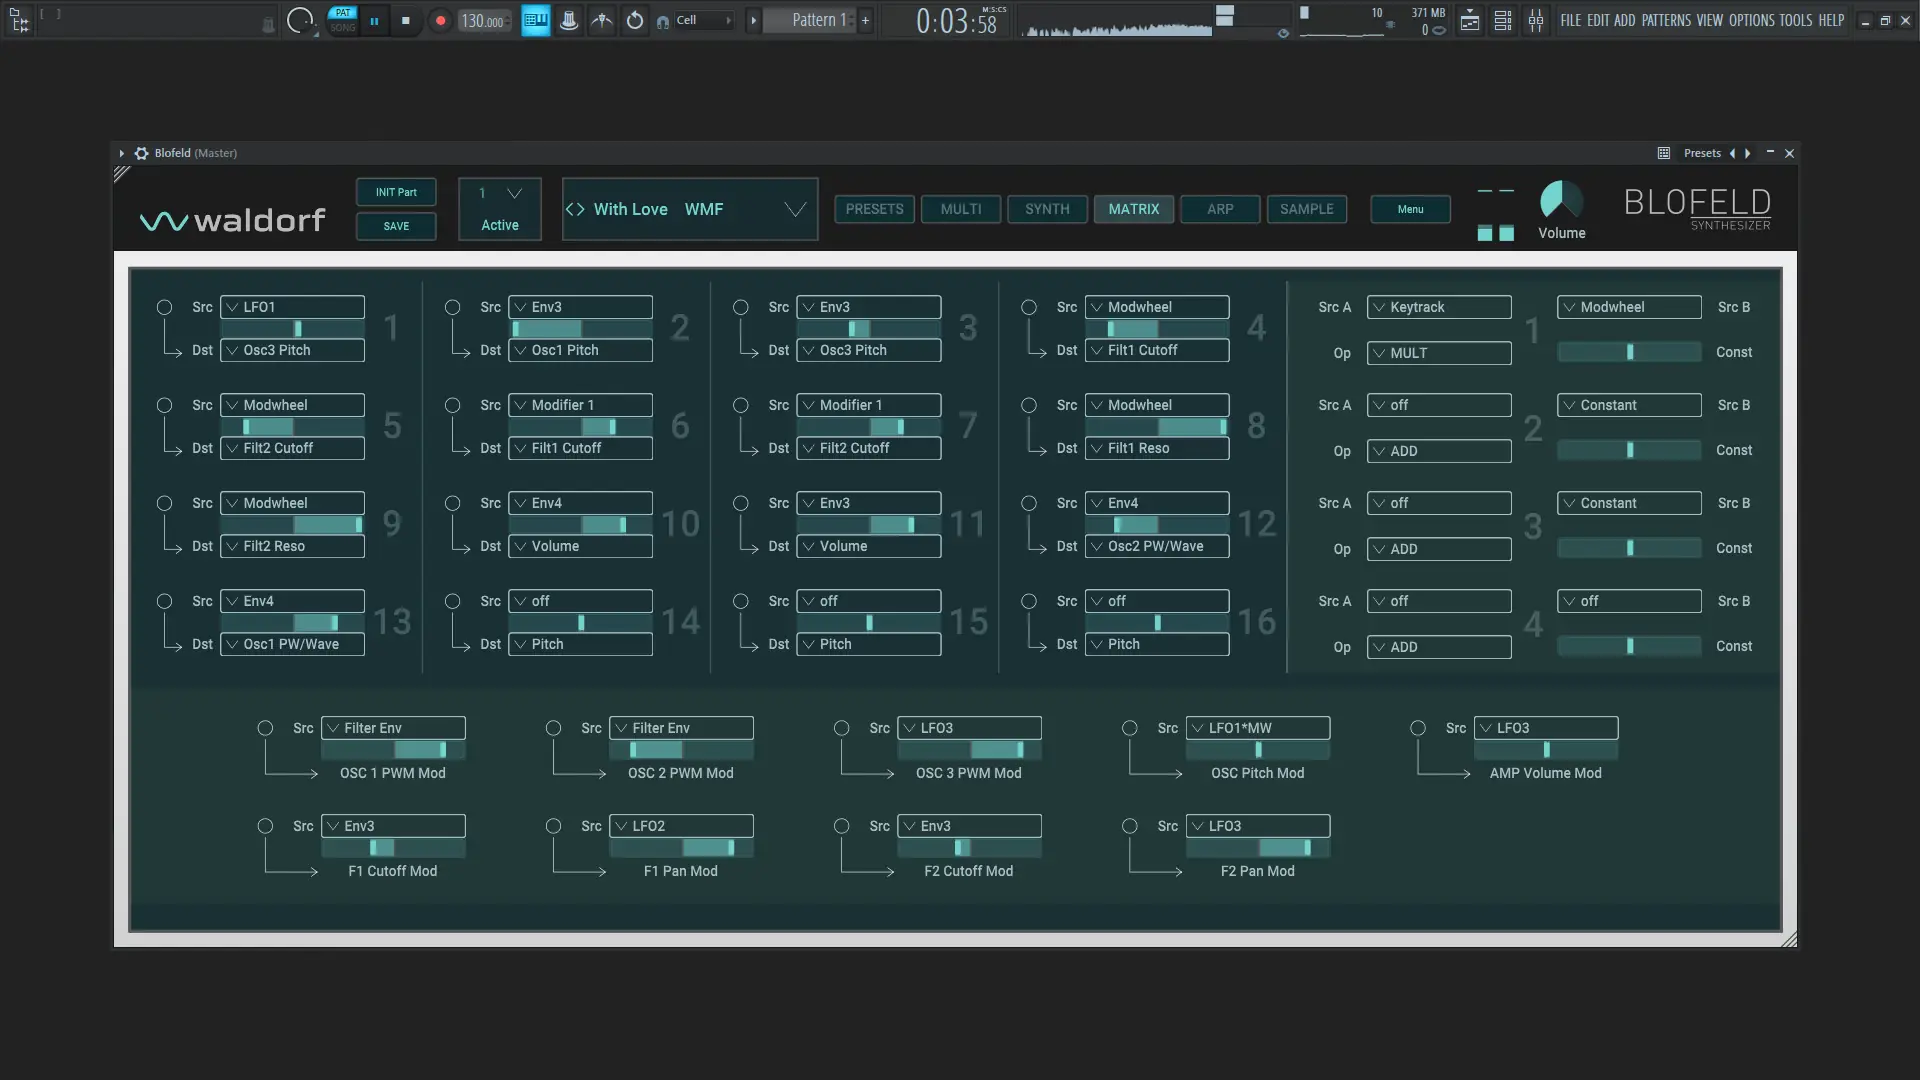
Task: Click the INIT Part button
Action: coord(396,192)
